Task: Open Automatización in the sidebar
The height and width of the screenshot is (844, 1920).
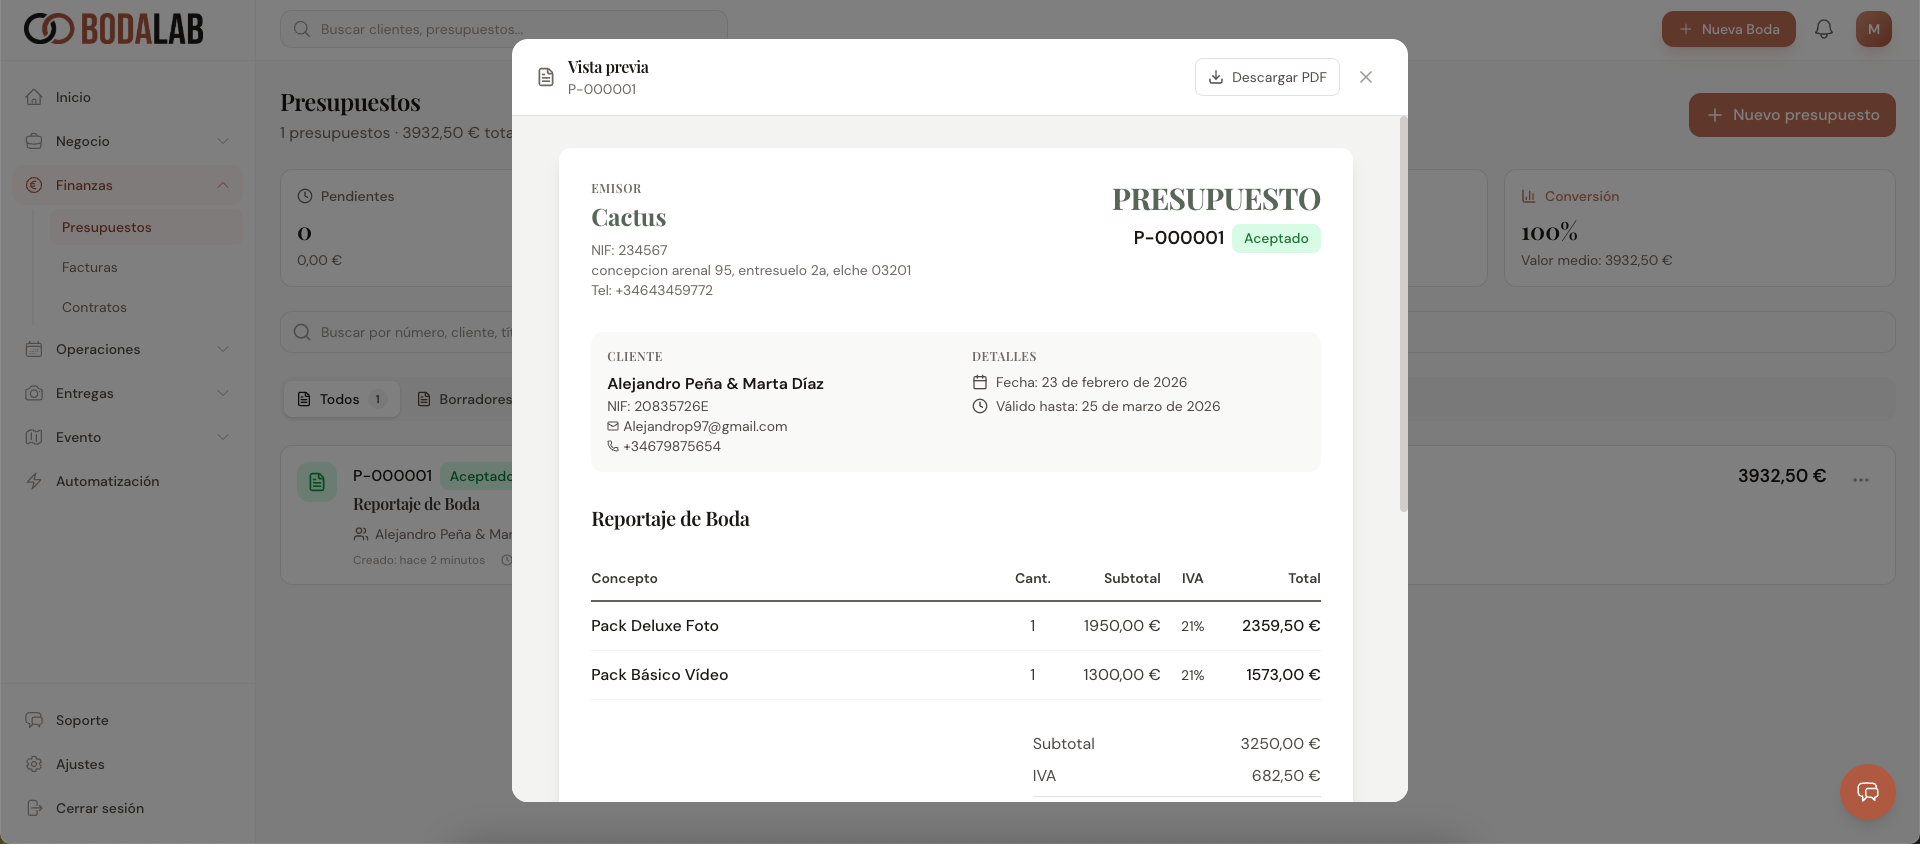Action: point(128,481)
